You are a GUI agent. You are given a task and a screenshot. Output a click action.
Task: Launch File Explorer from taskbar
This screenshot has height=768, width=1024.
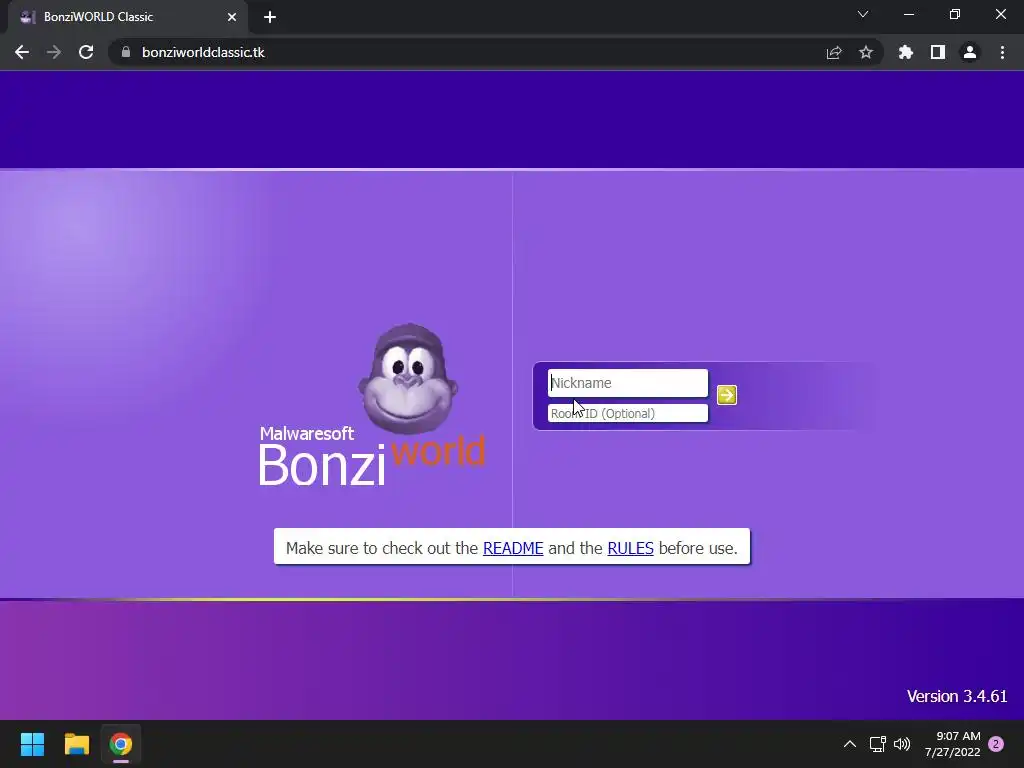coord(76,744)
